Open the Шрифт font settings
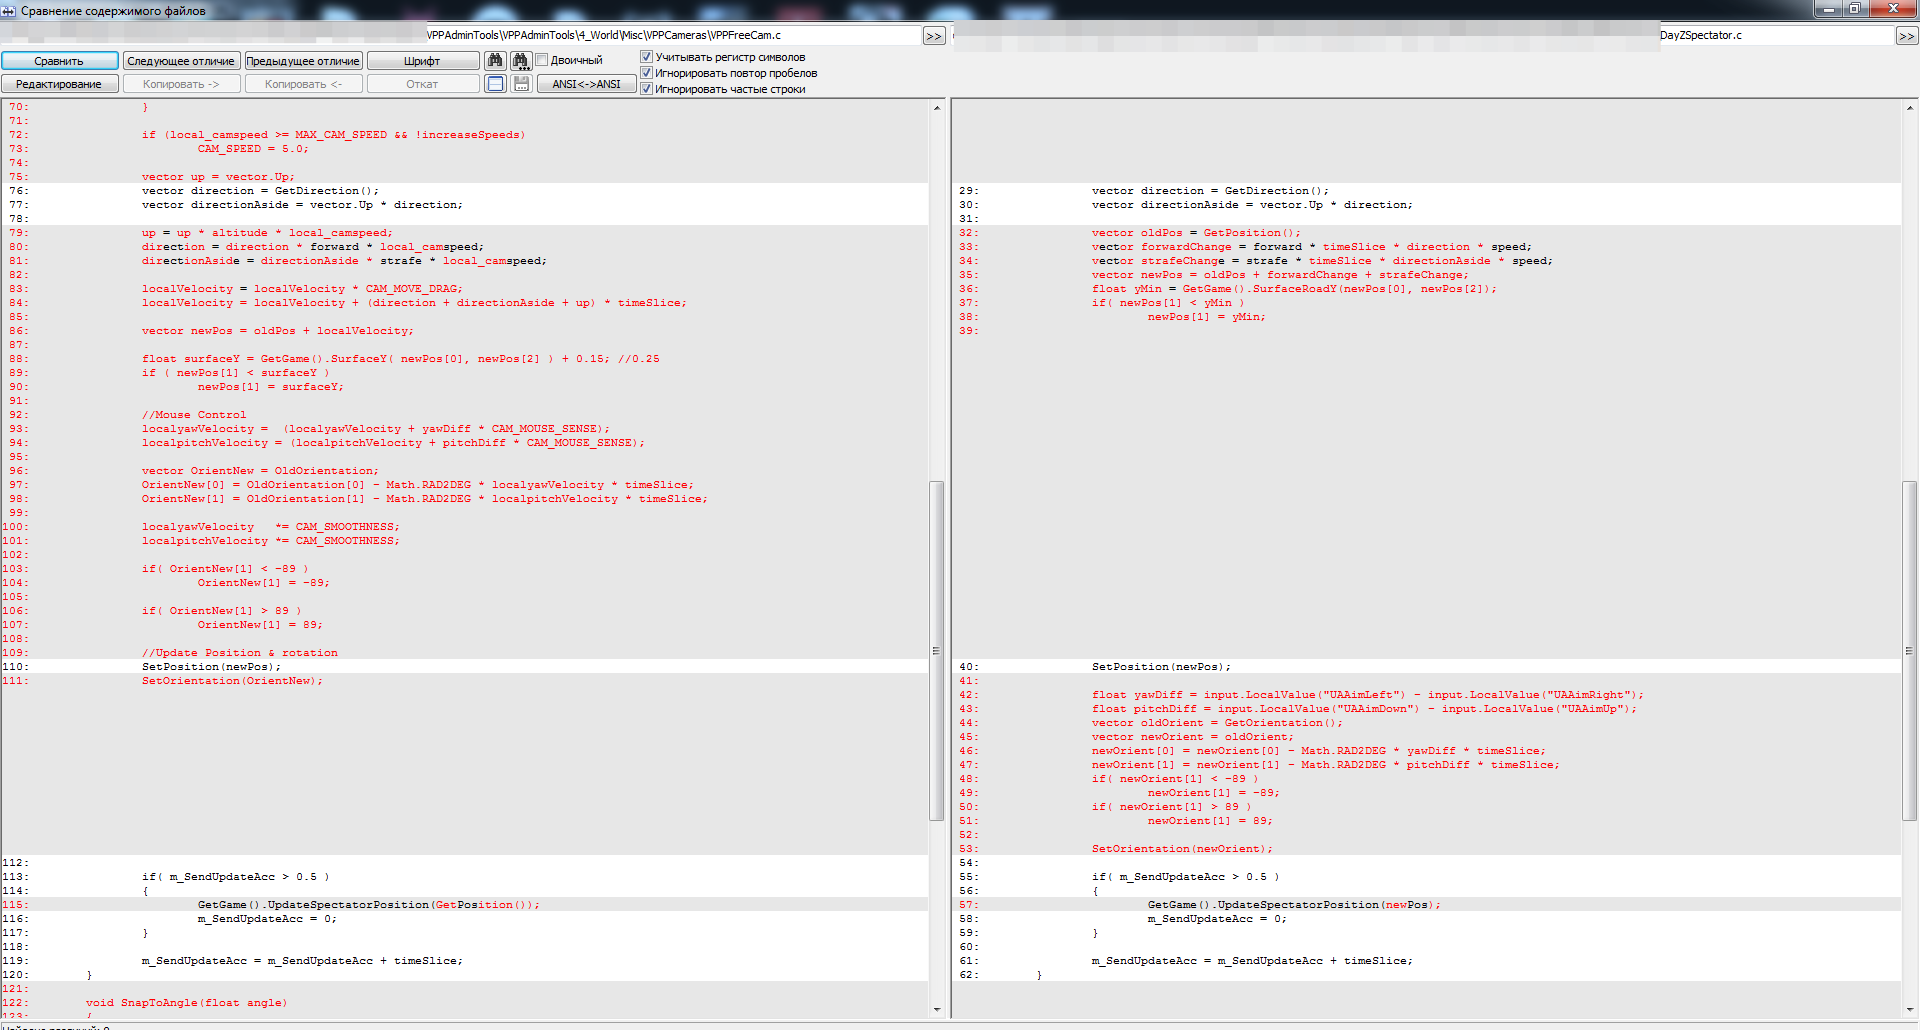 point(422,61)
